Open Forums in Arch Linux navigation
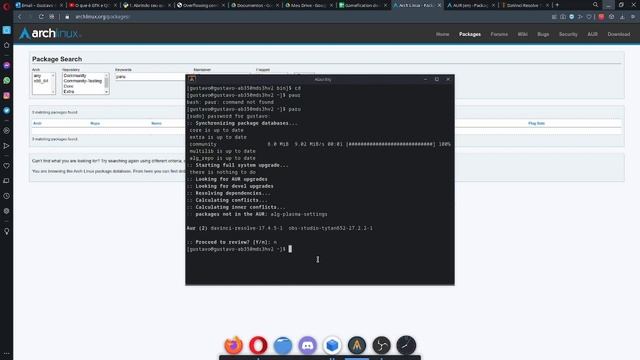 (499, 34)
